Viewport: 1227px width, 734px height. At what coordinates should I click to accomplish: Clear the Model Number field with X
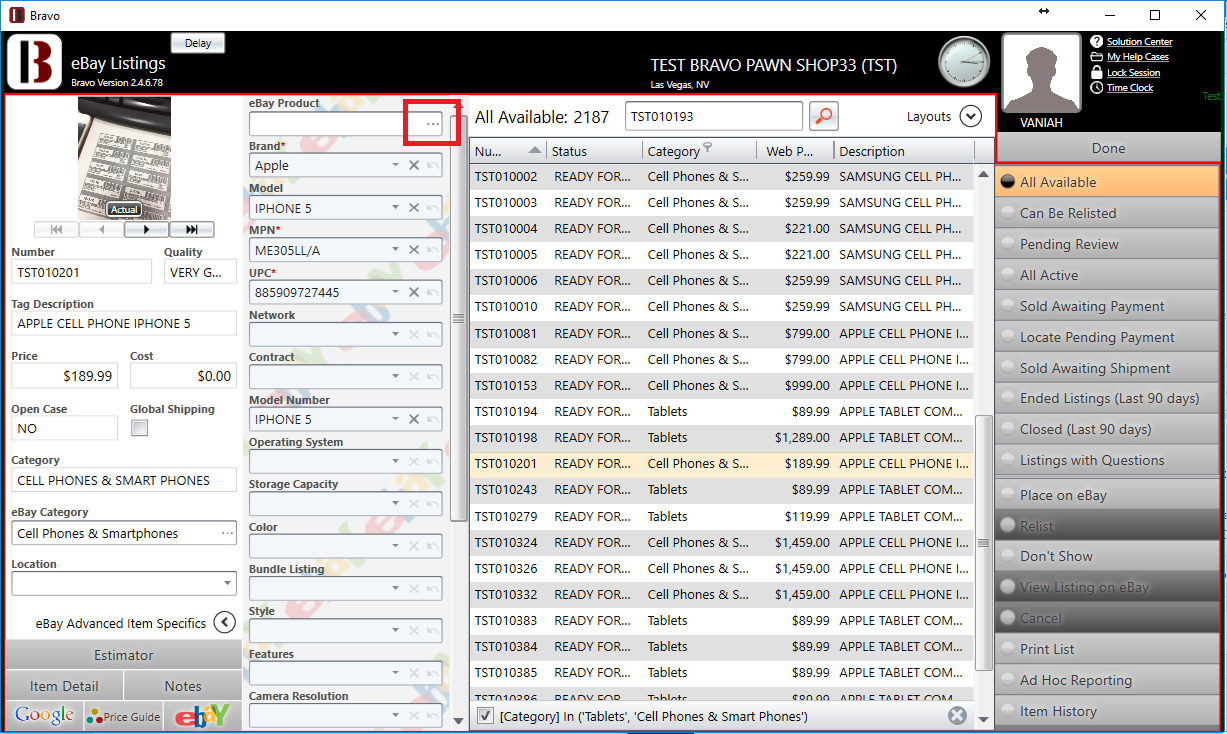tap(414, 419)
